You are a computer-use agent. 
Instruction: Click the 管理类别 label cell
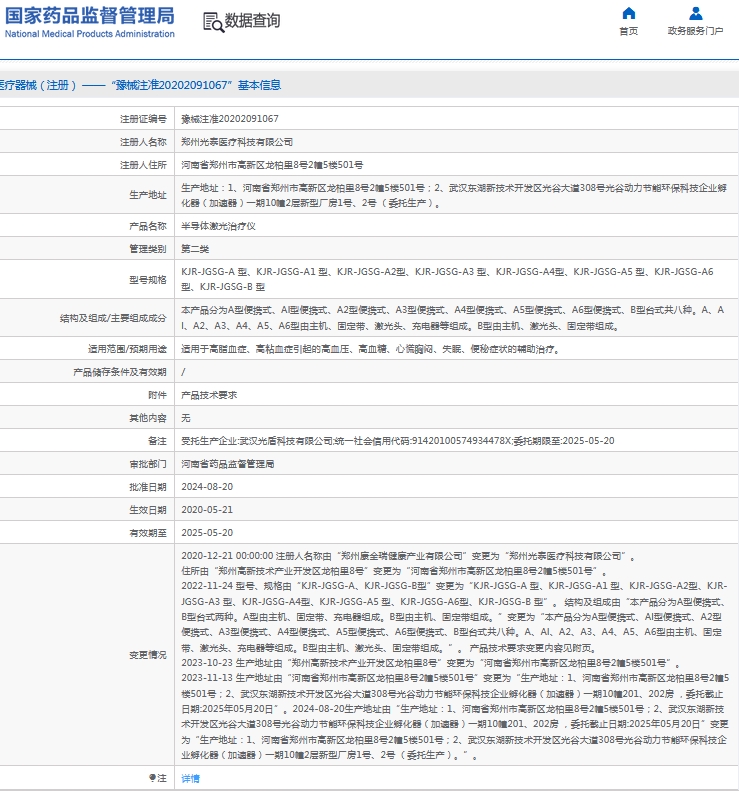tap(148, 249)
